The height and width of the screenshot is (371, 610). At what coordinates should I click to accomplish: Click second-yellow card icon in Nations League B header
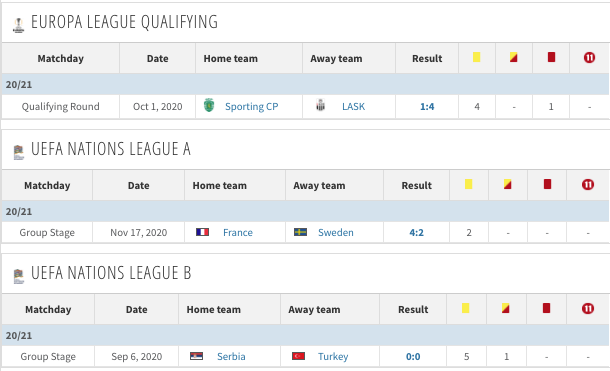pos(505,308)
